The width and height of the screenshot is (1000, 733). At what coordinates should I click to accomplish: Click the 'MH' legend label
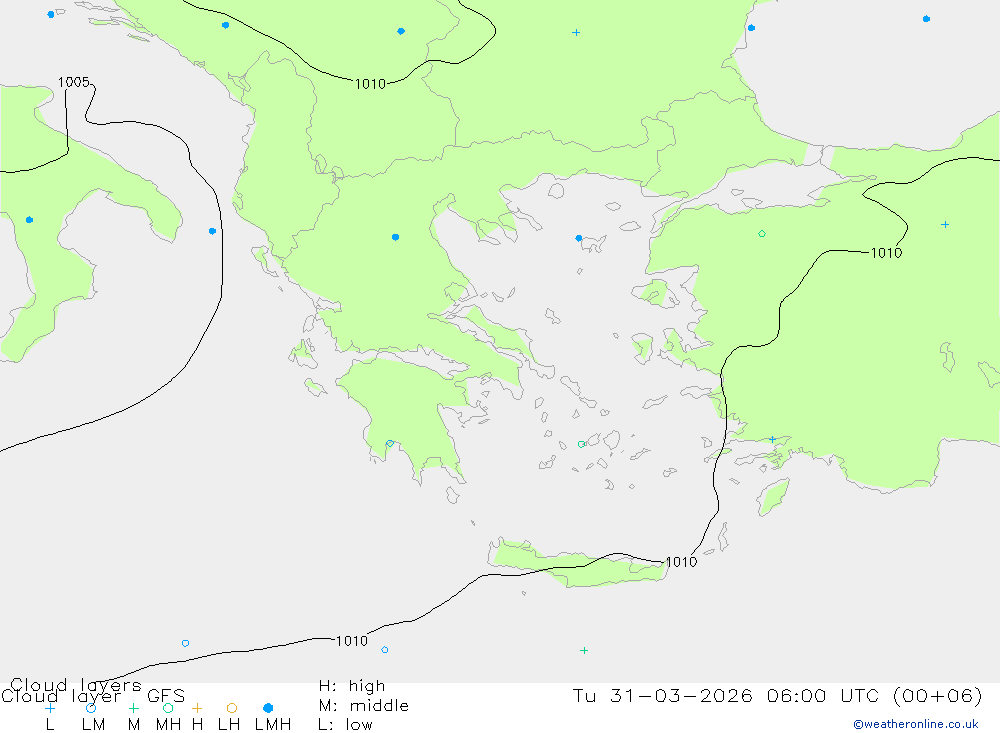click(168, 725)
